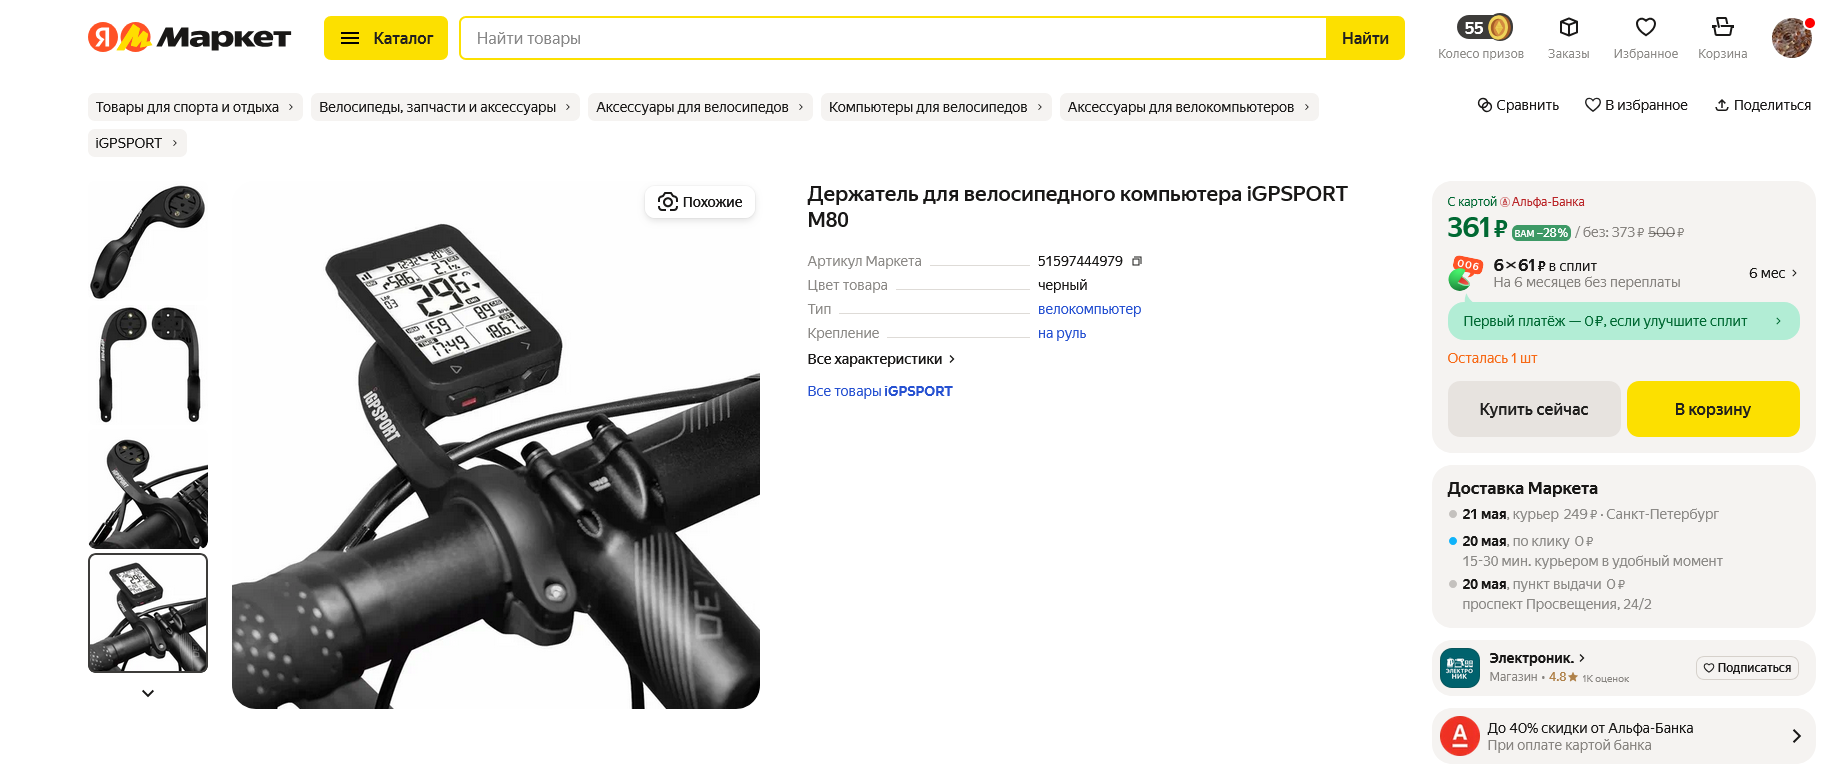Screen dimensions: 1828x770
Task: Select first thumbnail of mount alone
Action: tap(148, 241)
